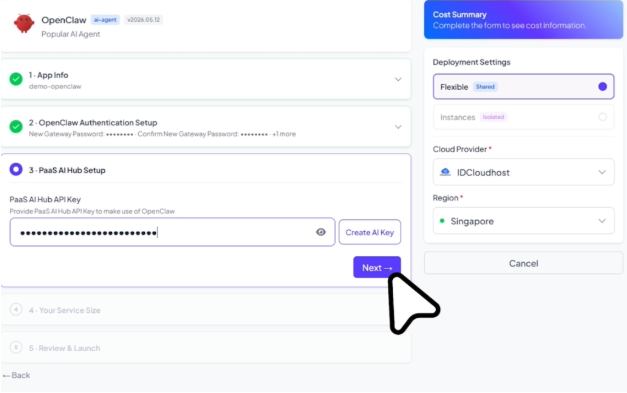Click the step 5 number circle

tap(16, 347)
